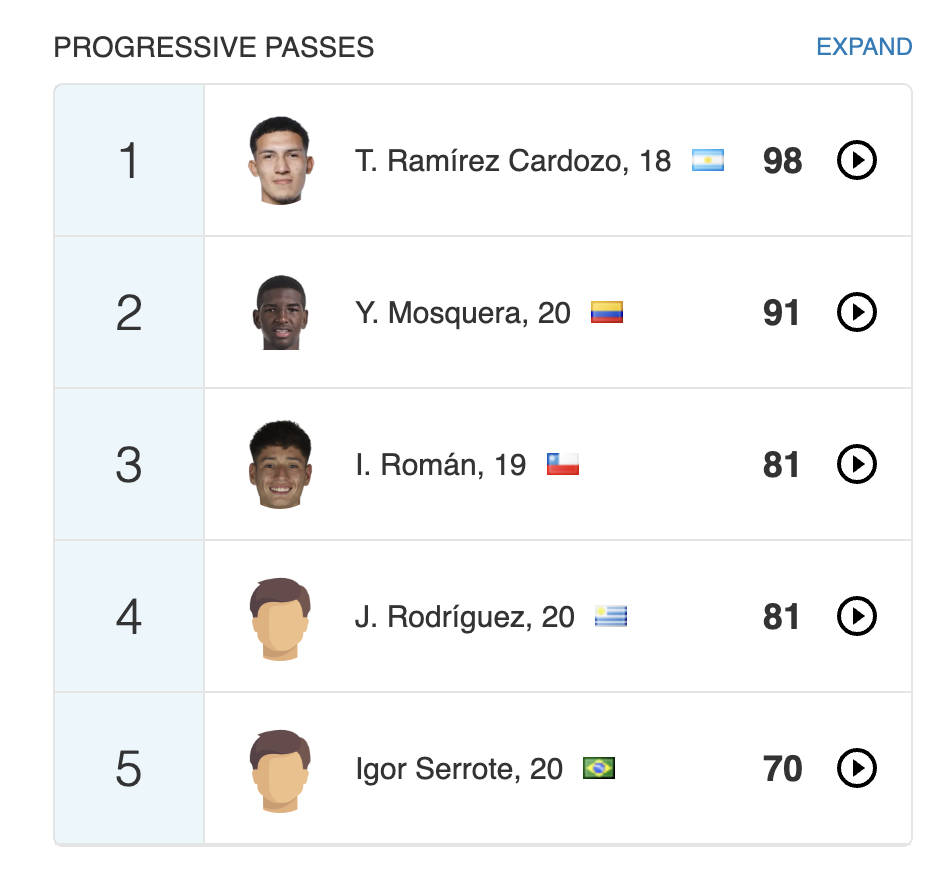947x876 pixels.
Task: Click the Progressive Passes heading
Action: (214, 47)
